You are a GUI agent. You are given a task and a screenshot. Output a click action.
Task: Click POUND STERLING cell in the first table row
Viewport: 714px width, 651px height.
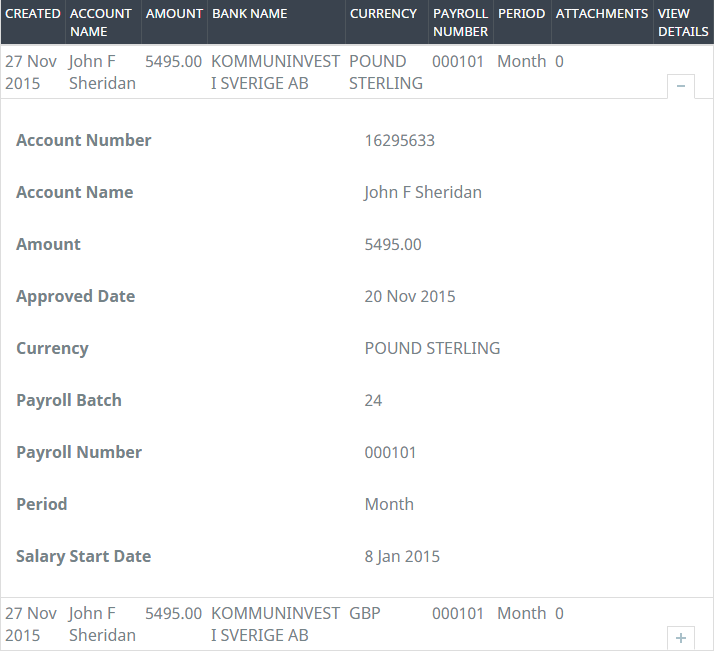[x=385, y=72]
